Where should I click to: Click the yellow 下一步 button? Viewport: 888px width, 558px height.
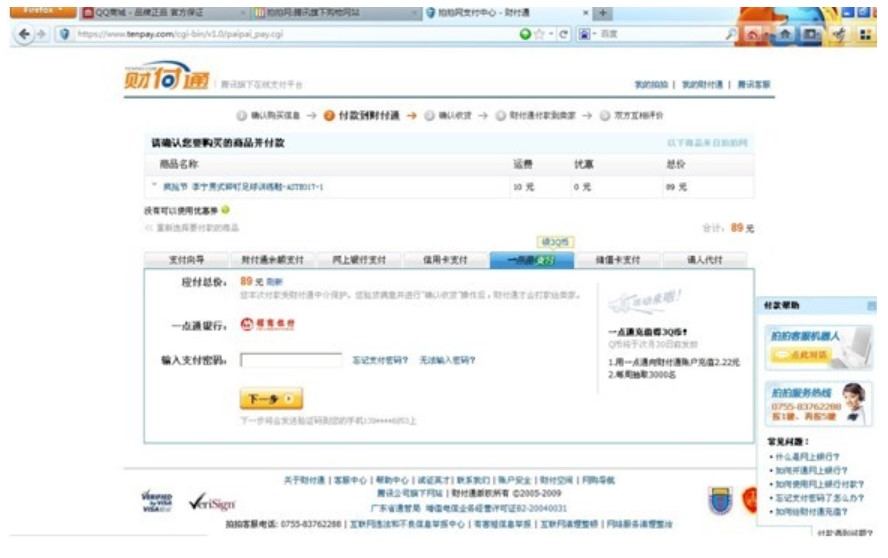pyautogui.click(x=271, y=399)
